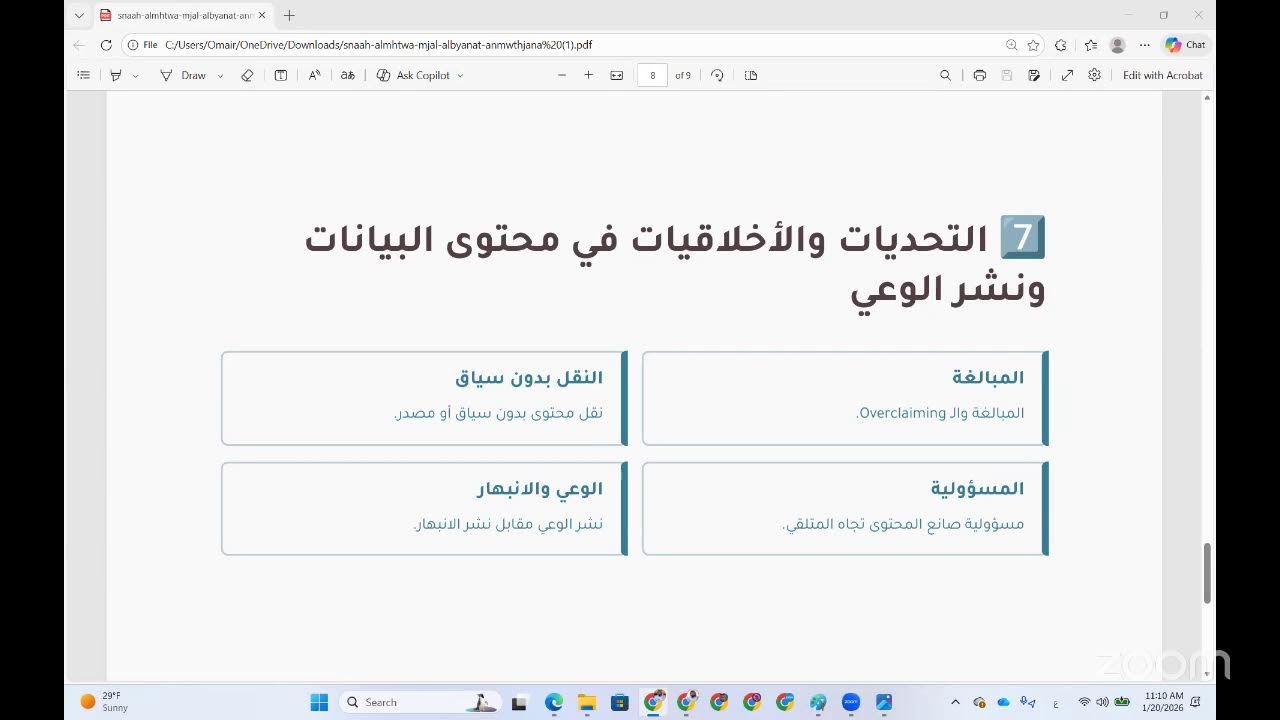Screen dimensions: 1280x720
Task: Open Task View on taskbar
Action: (519, 702)
